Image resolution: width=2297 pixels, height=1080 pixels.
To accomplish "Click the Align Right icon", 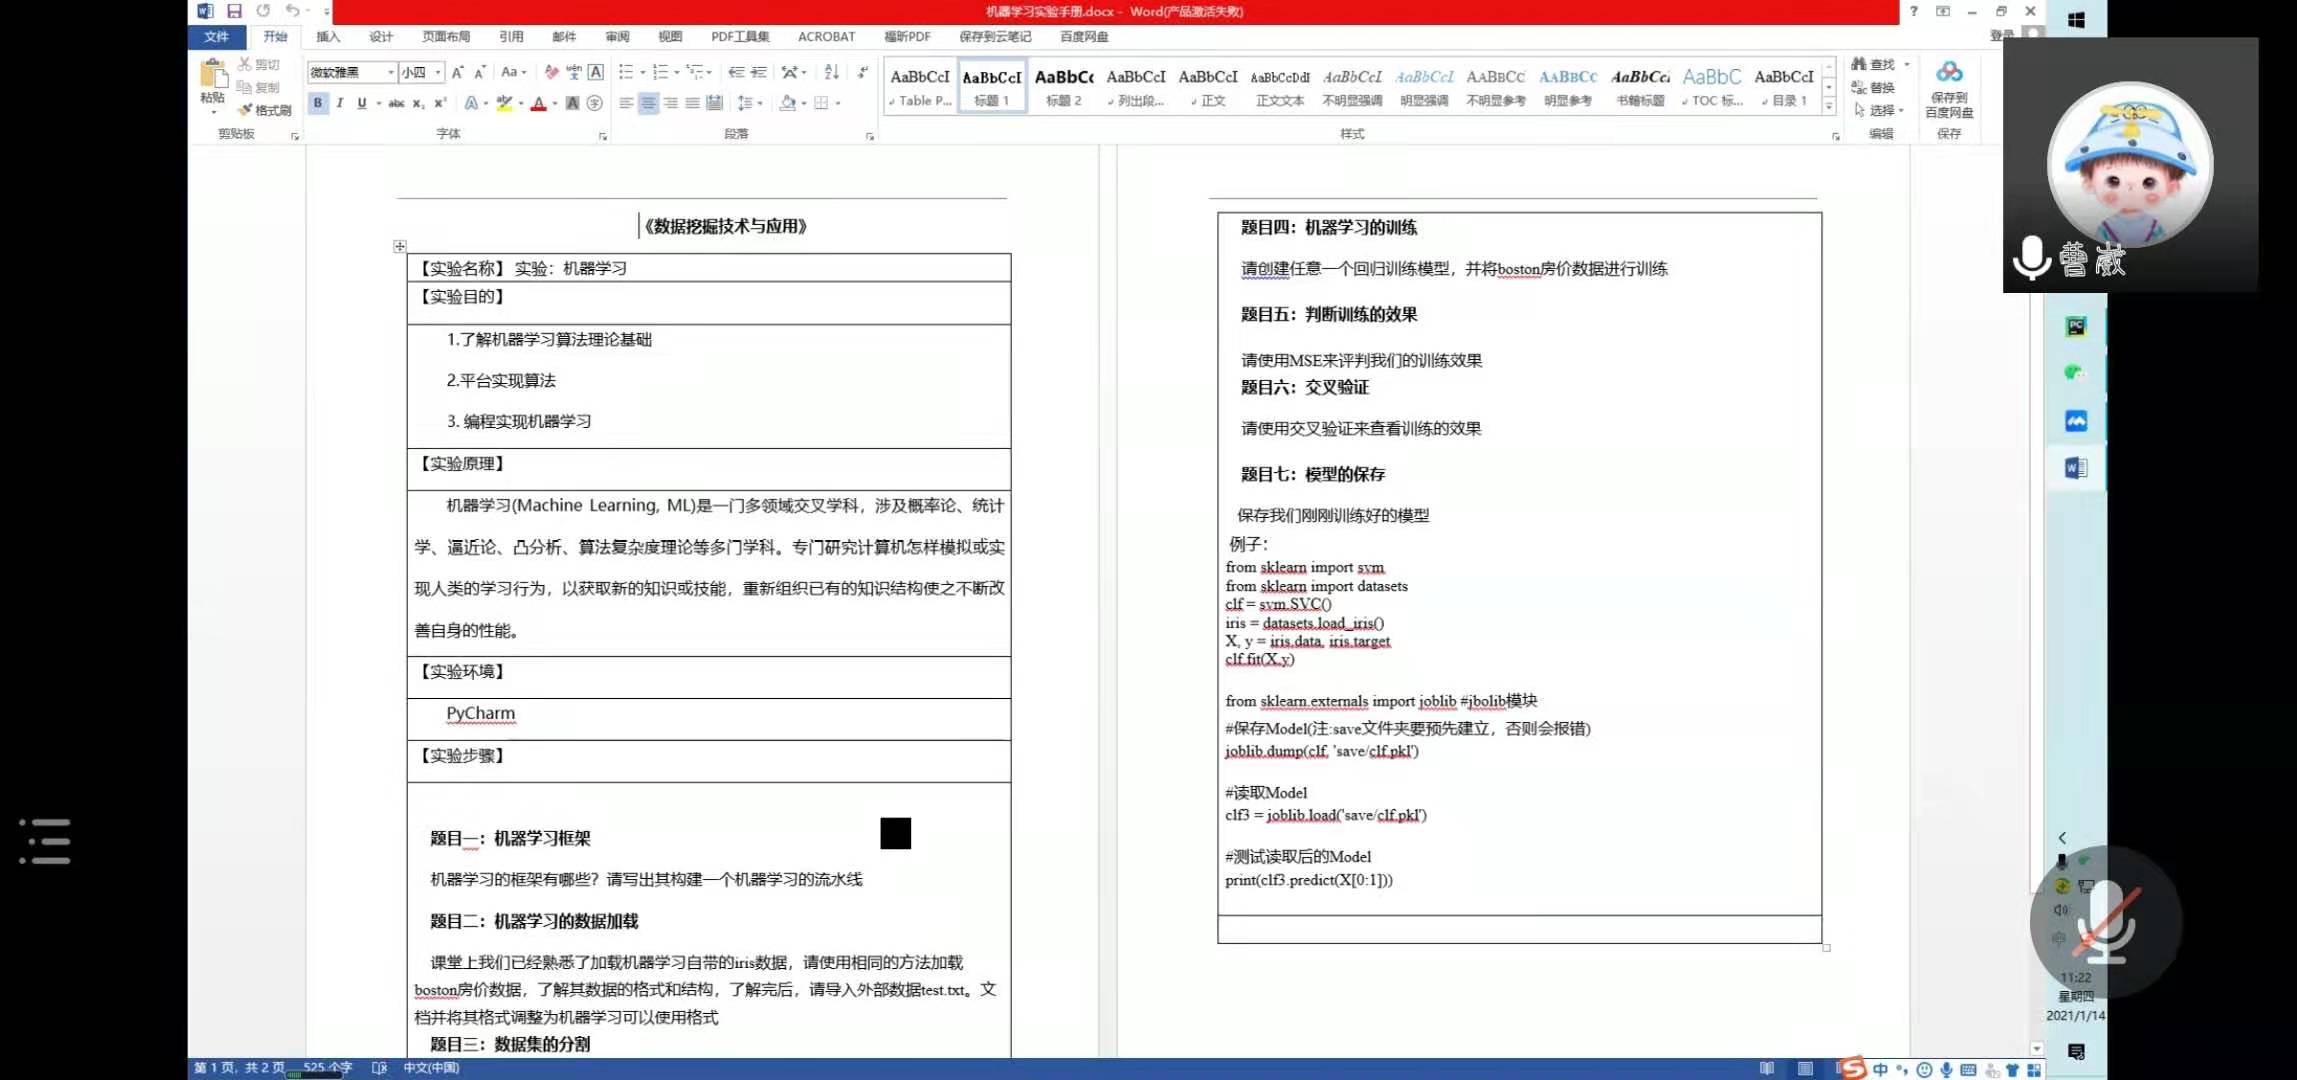I will click(x=670, y=103).
